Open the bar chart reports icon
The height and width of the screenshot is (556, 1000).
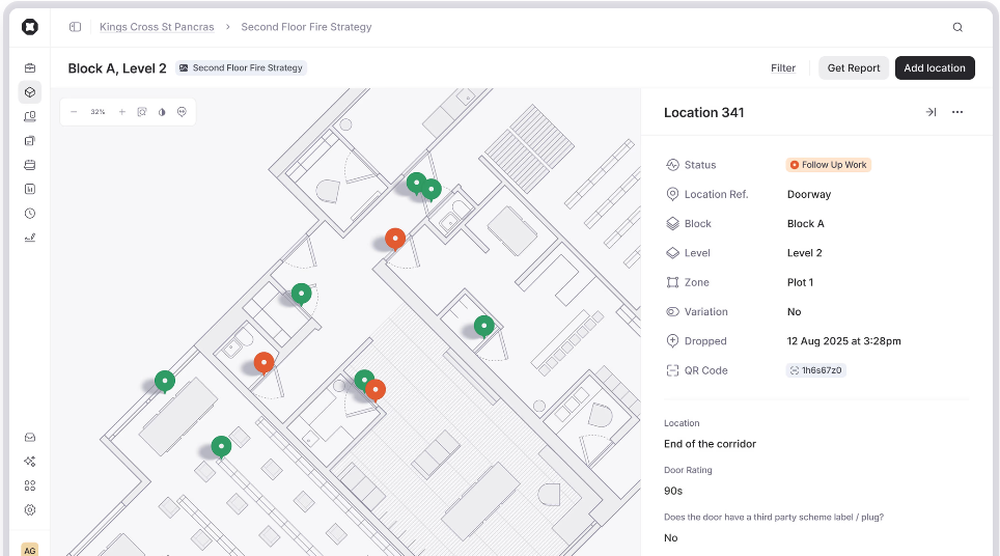30,189
